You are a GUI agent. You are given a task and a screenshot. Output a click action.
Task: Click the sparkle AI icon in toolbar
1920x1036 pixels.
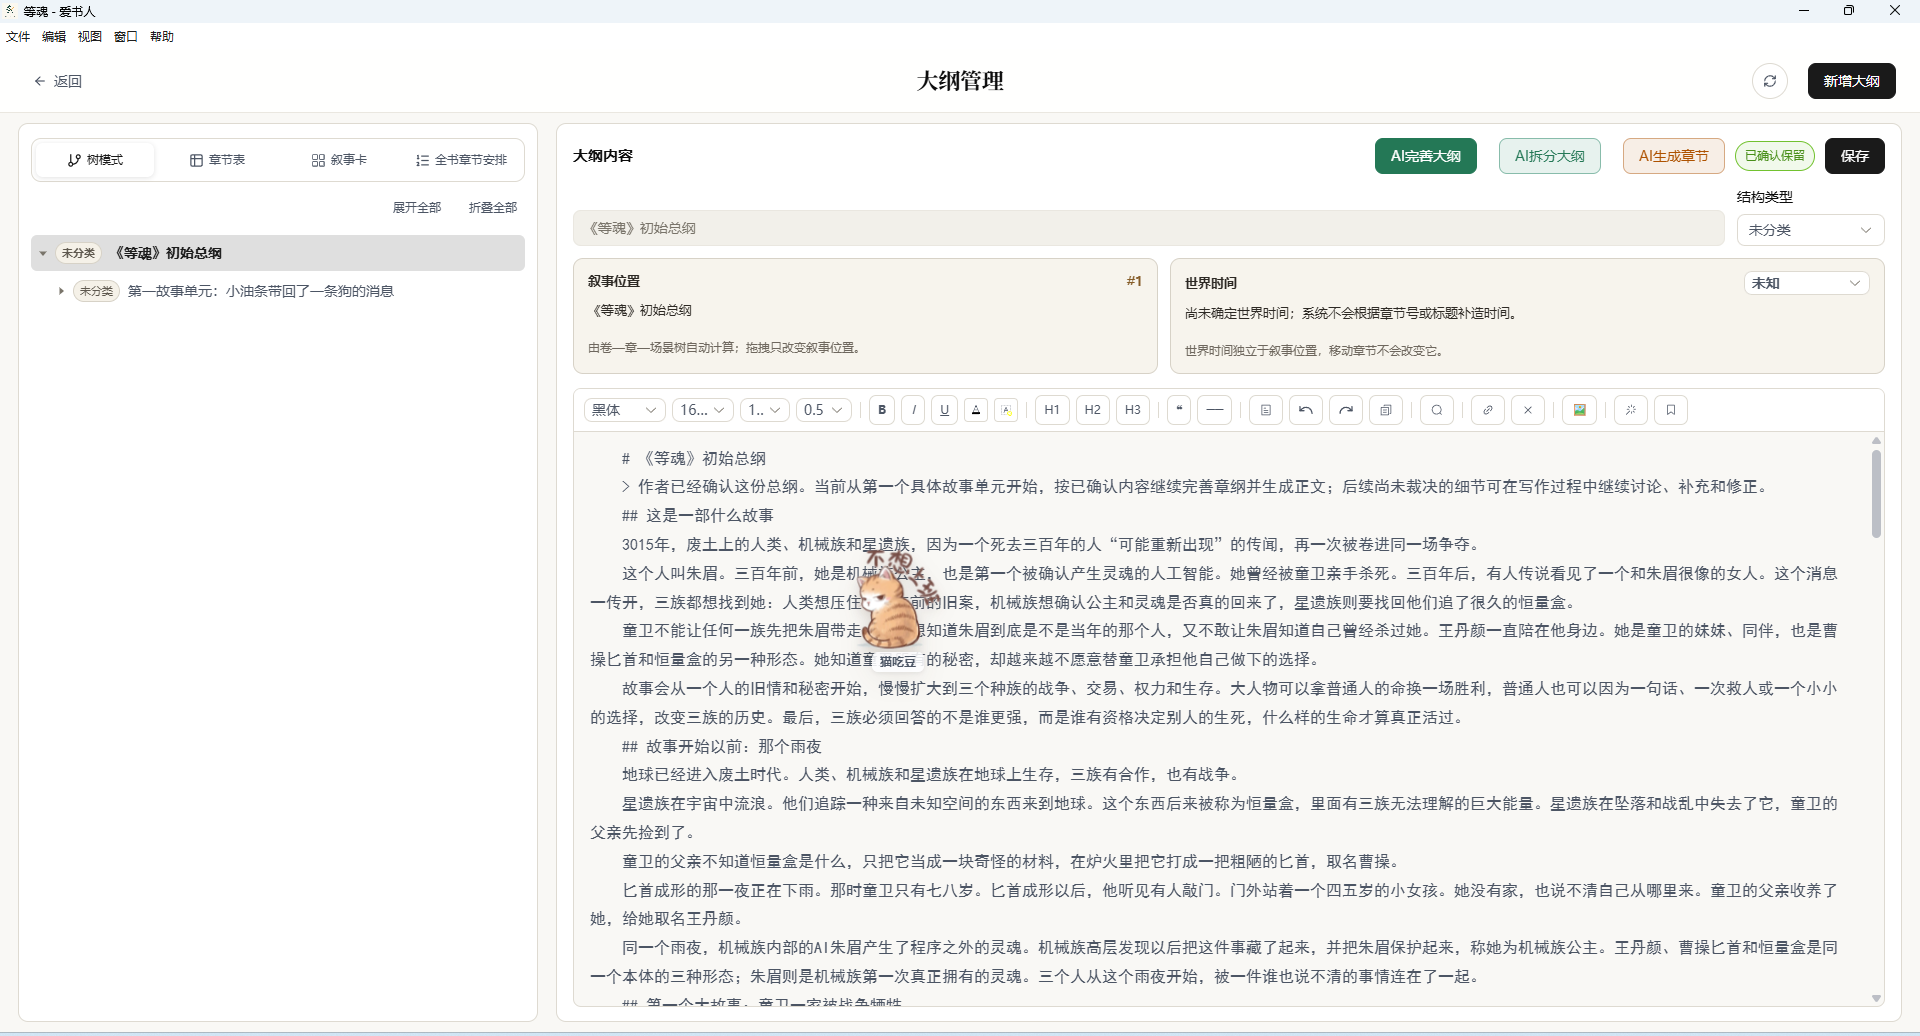1631,410
